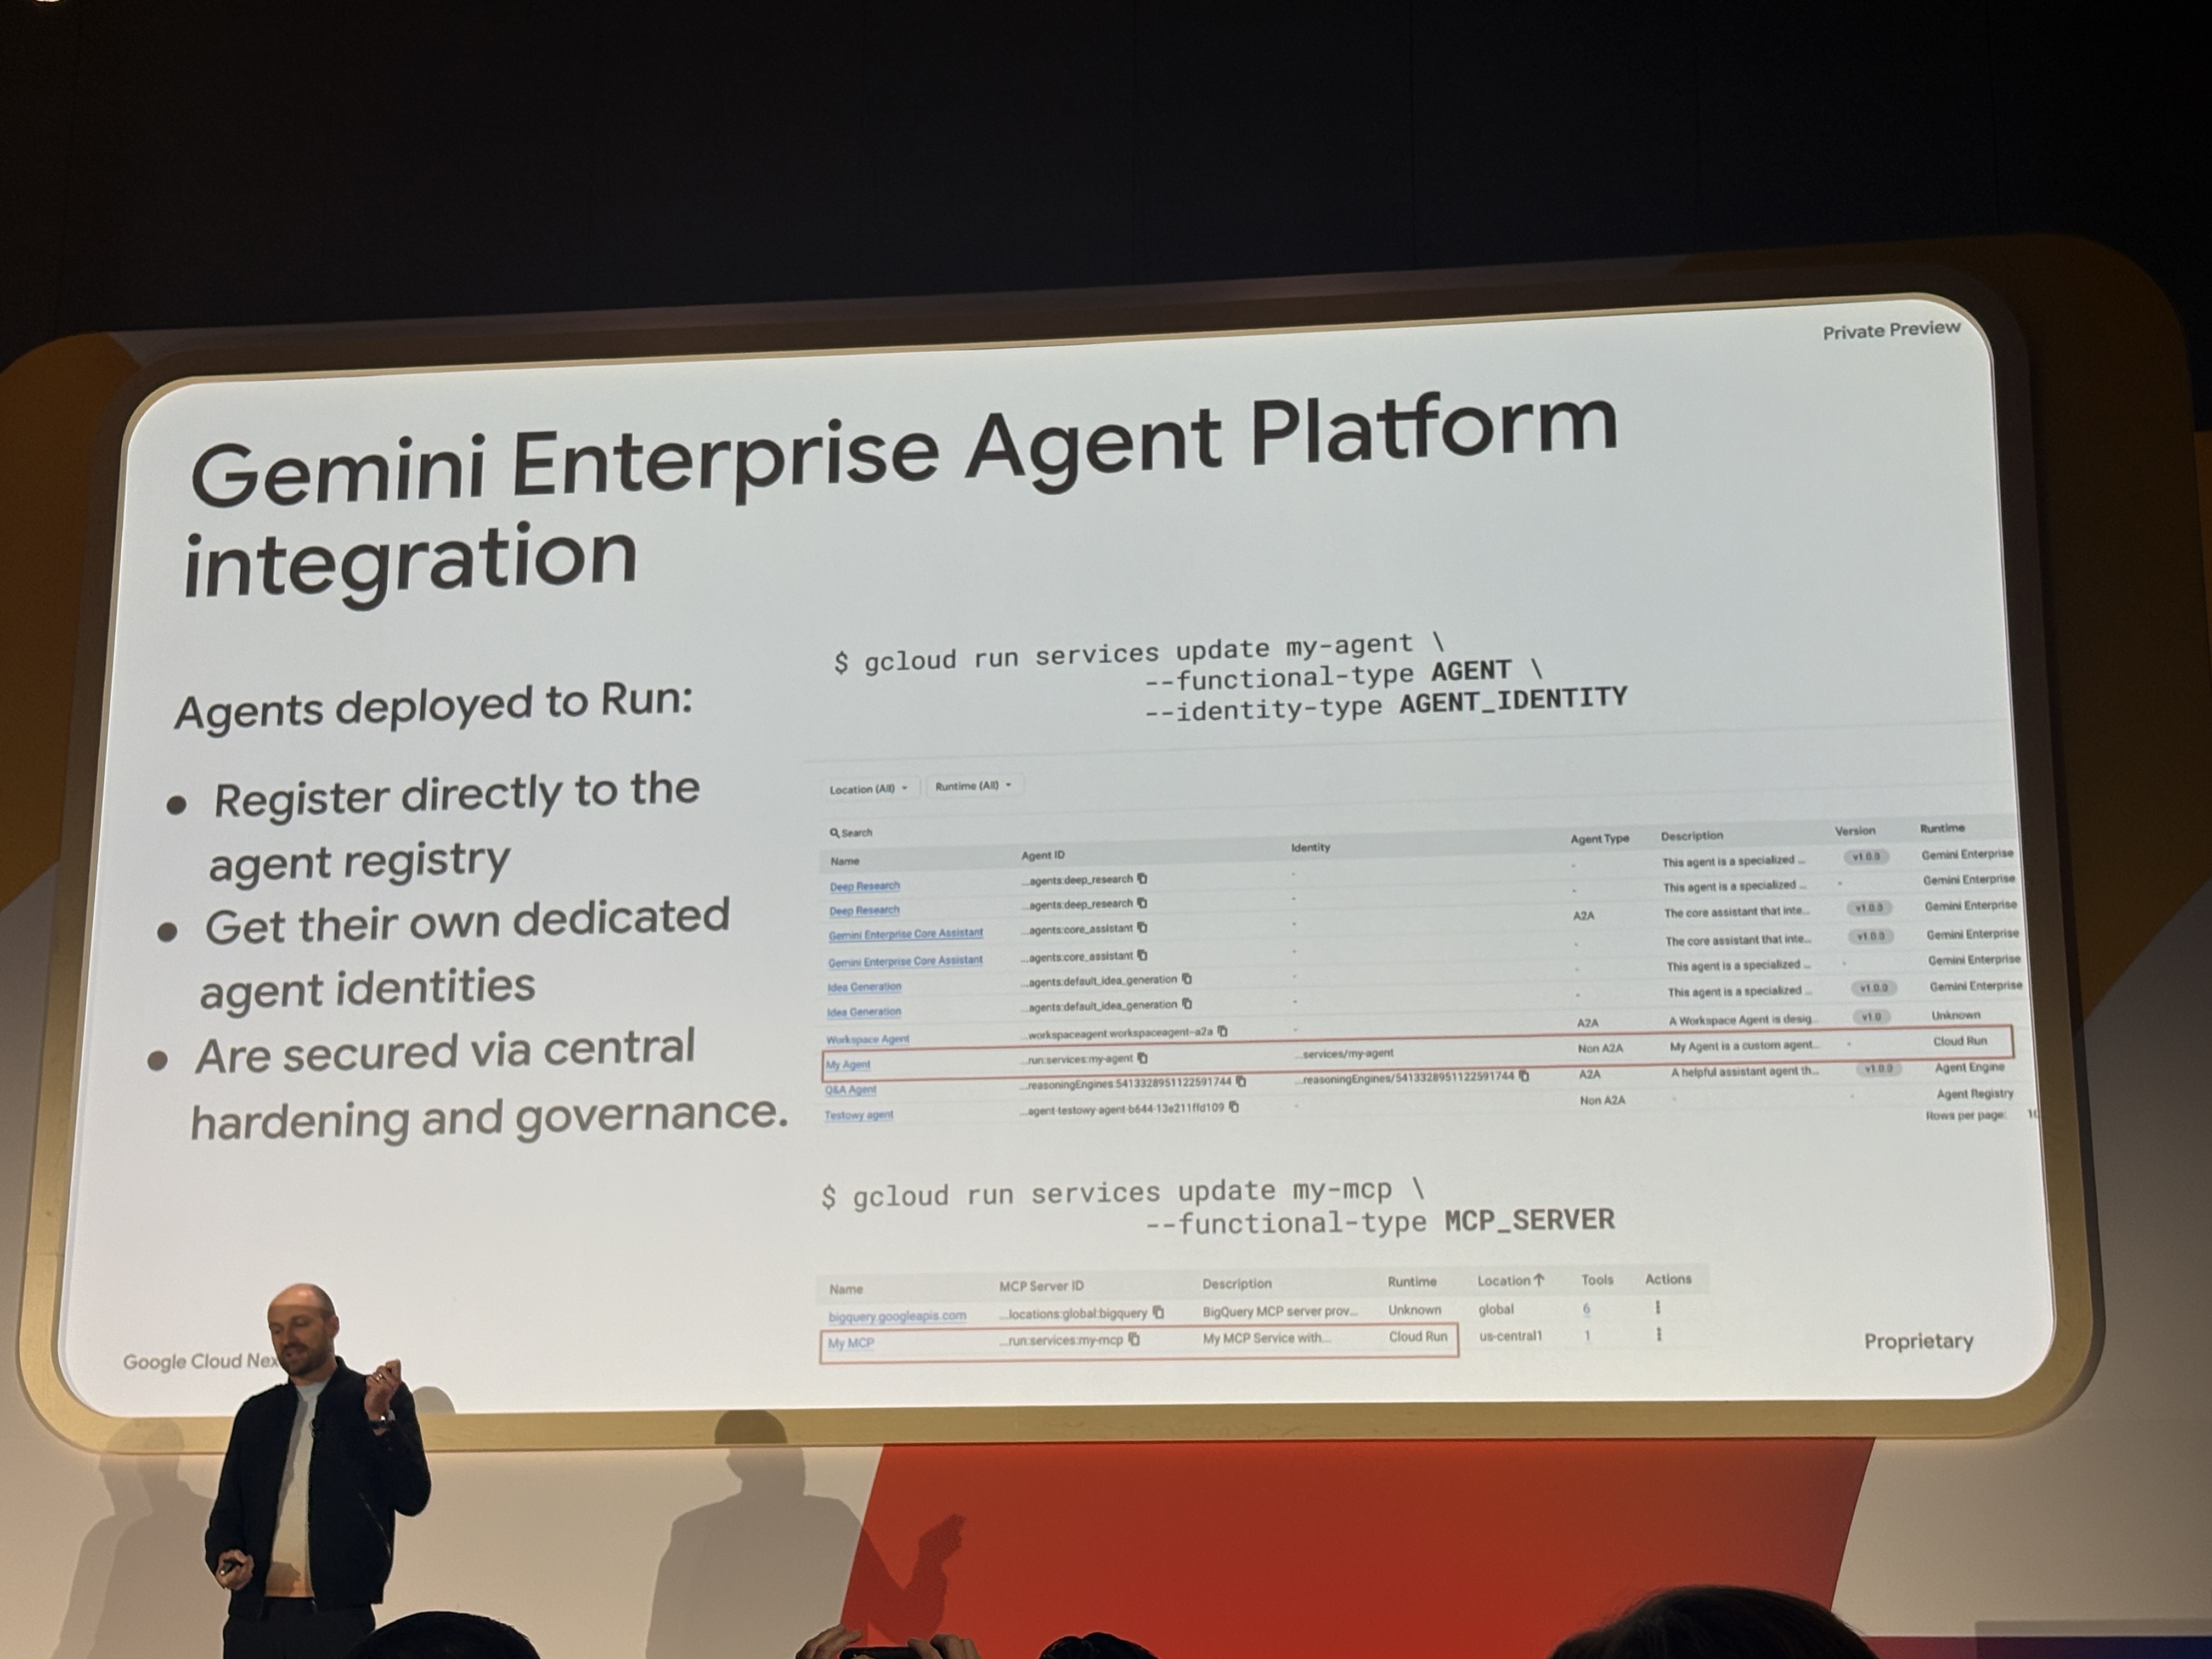Copy the Q&A Agent reasoningEngines identity
2212x1659 pixels.
click(x=1523, y=1076)
